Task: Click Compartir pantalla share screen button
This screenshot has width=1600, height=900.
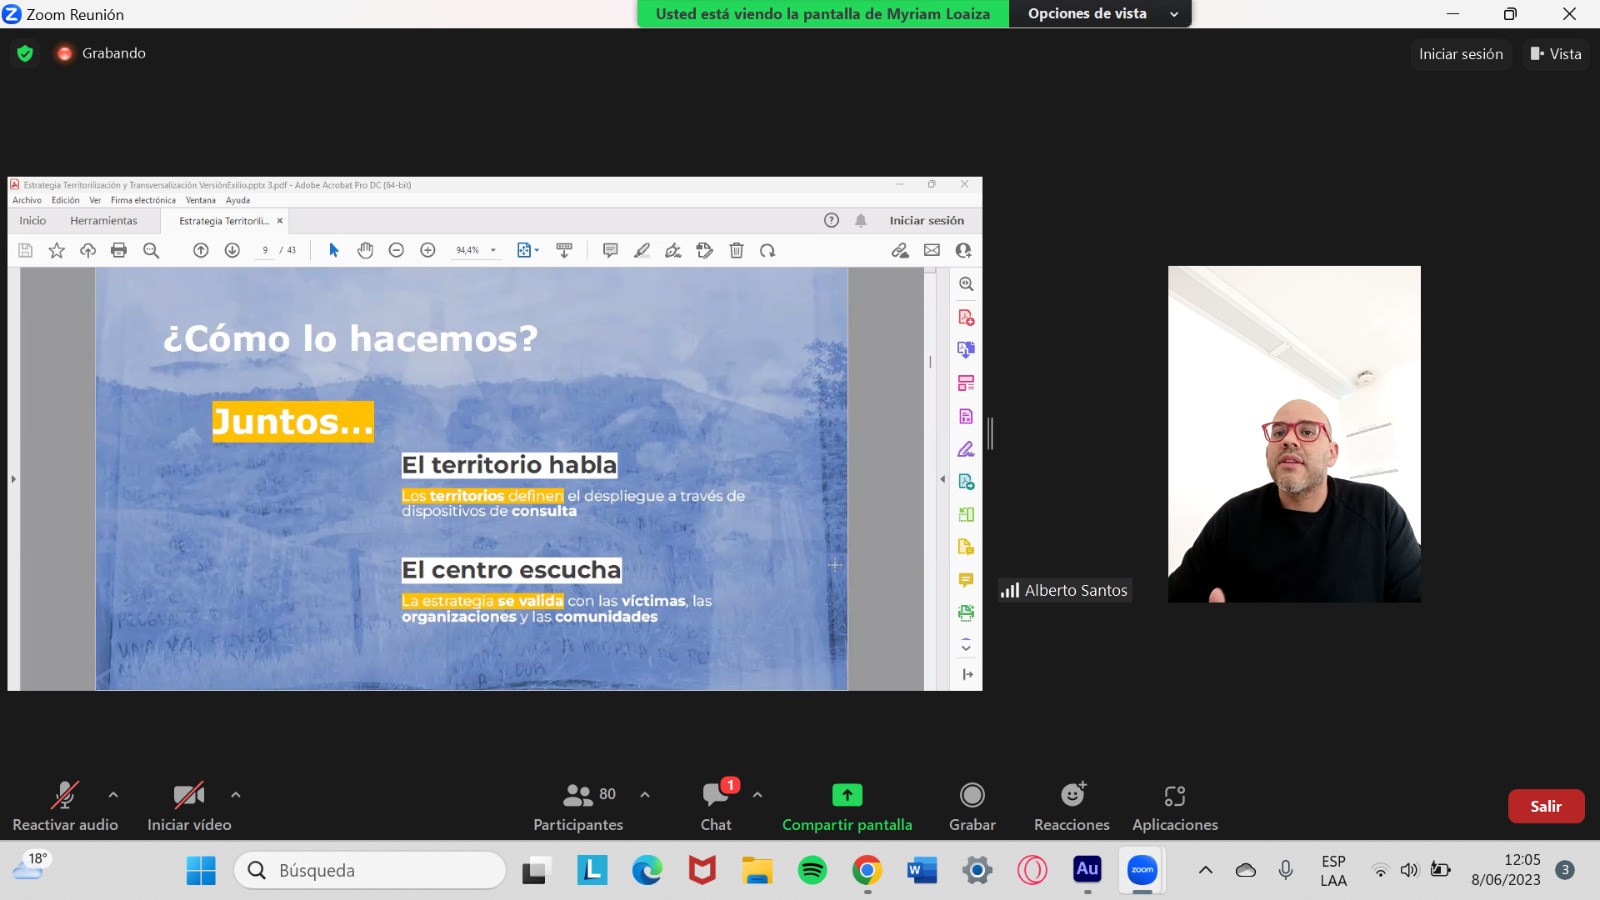Action: point(847,806)
